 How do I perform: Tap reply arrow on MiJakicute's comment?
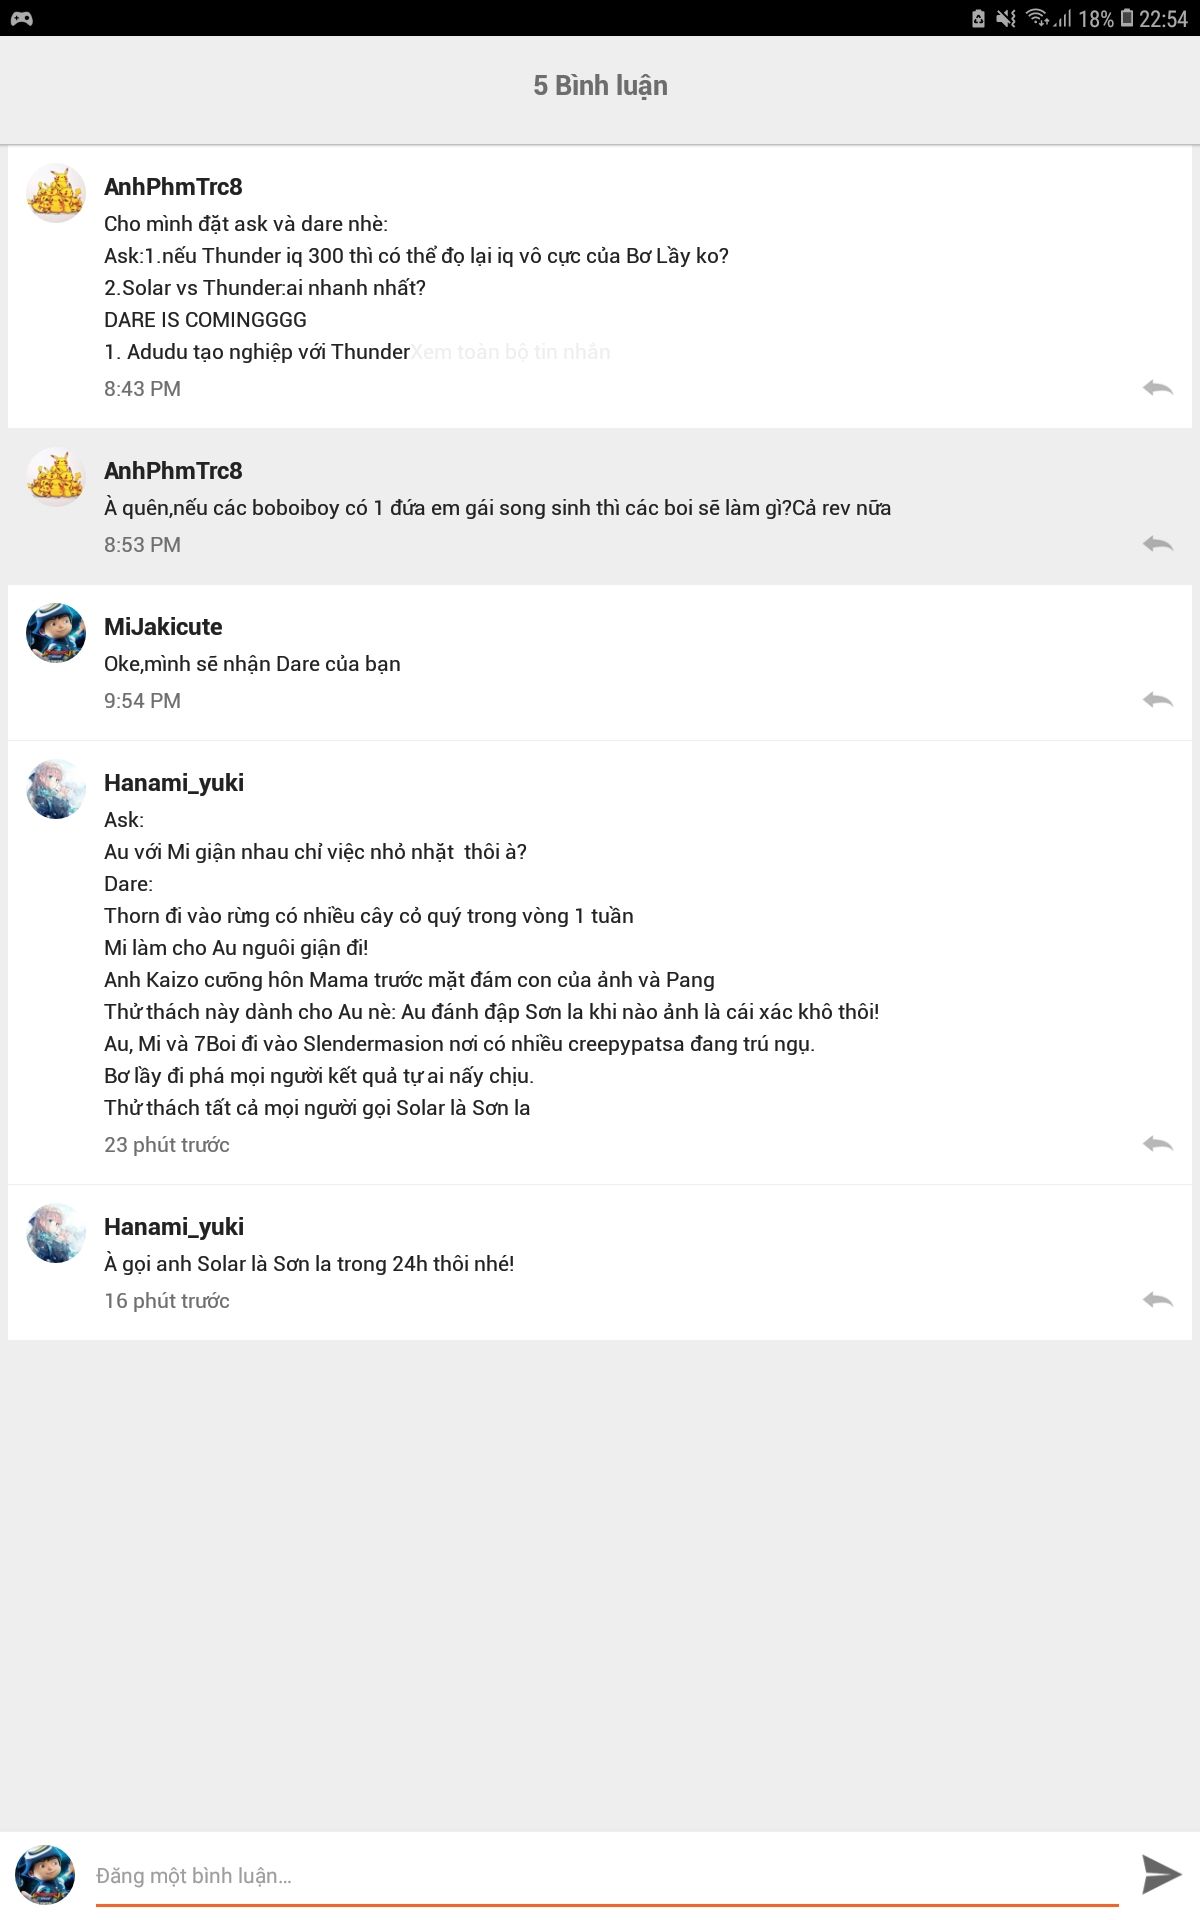[x=1157, y=700]
